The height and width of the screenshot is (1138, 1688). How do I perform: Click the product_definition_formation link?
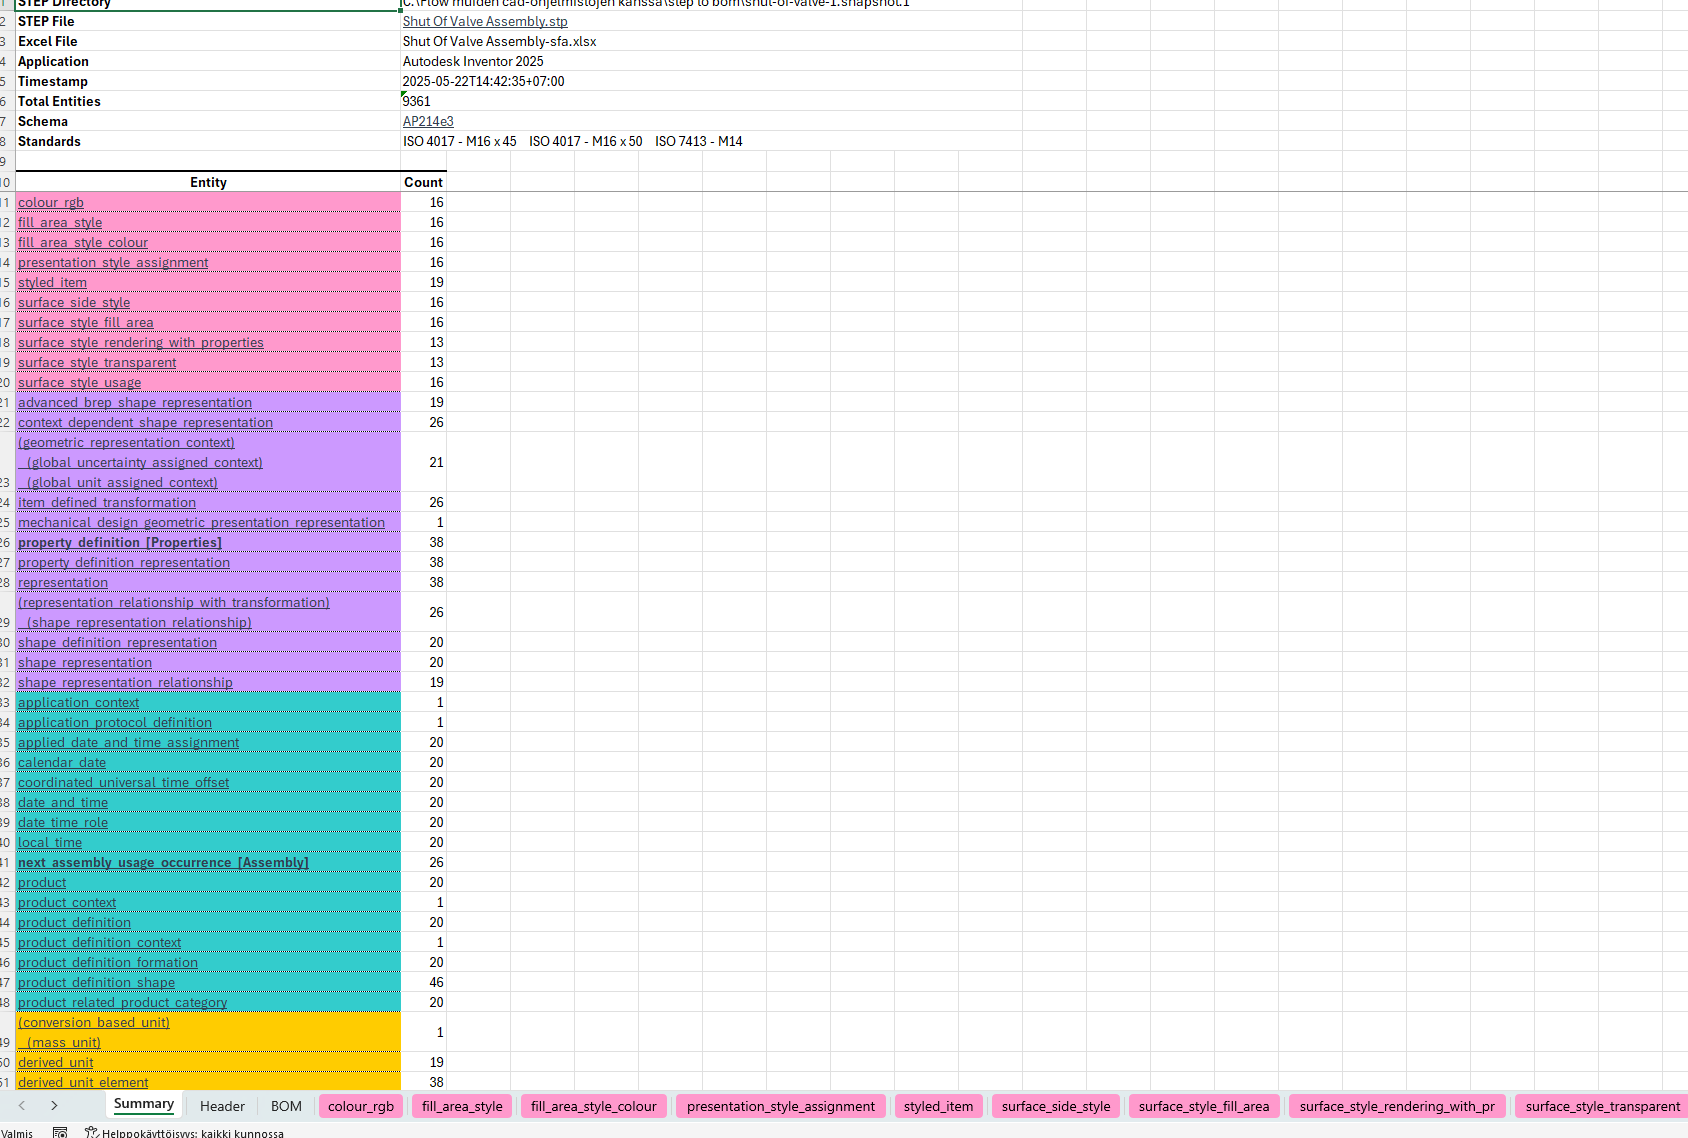tap(108, 962)
